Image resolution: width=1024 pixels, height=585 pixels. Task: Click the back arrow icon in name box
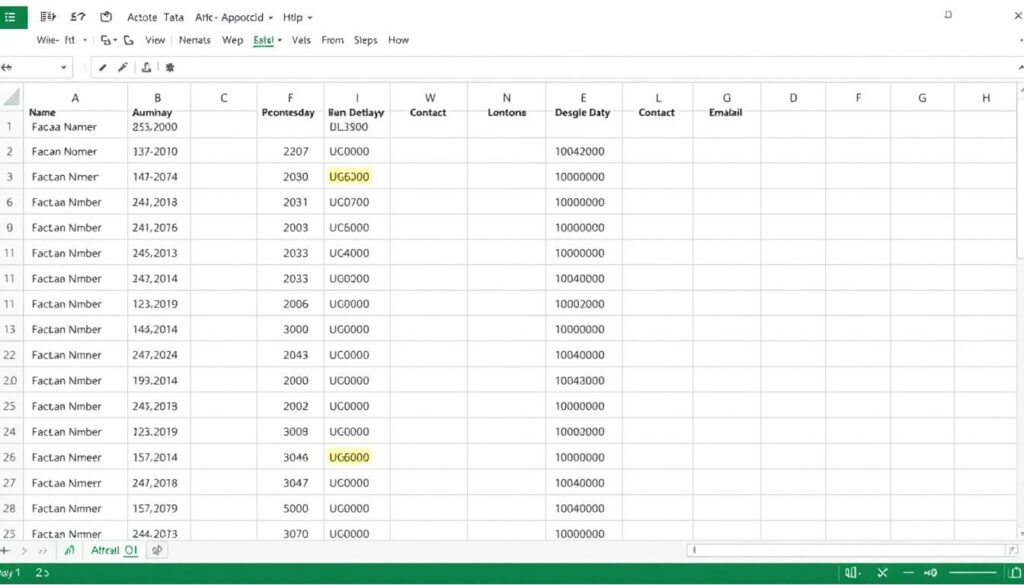coord(6,67)
